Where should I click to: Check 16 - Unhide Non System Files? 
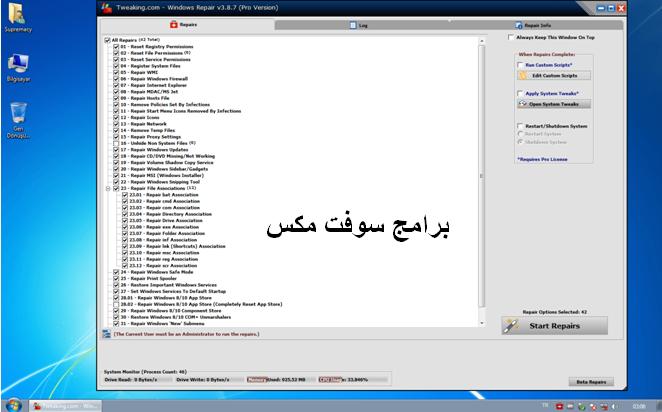[116, 144]
